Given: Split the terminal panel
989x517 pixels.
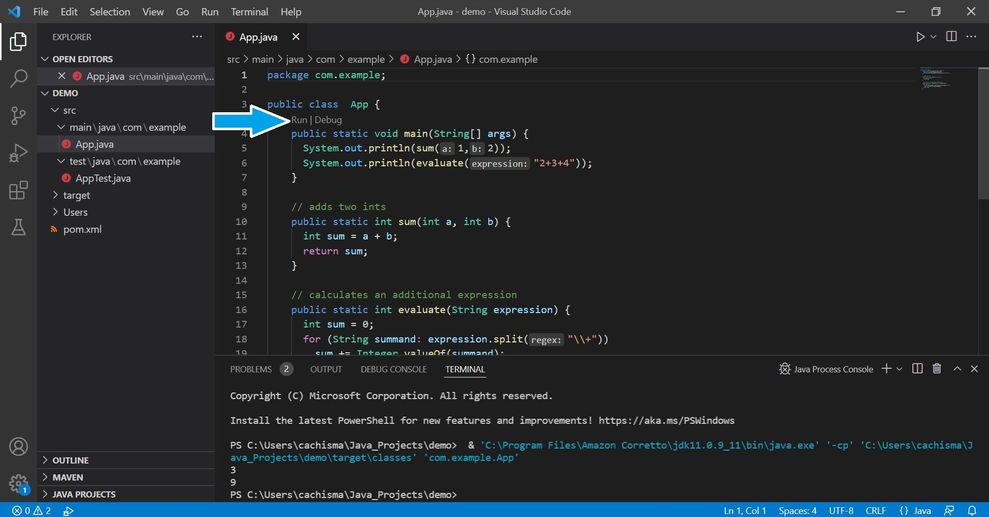Looking at the screenshot, I should coord(917,369).
